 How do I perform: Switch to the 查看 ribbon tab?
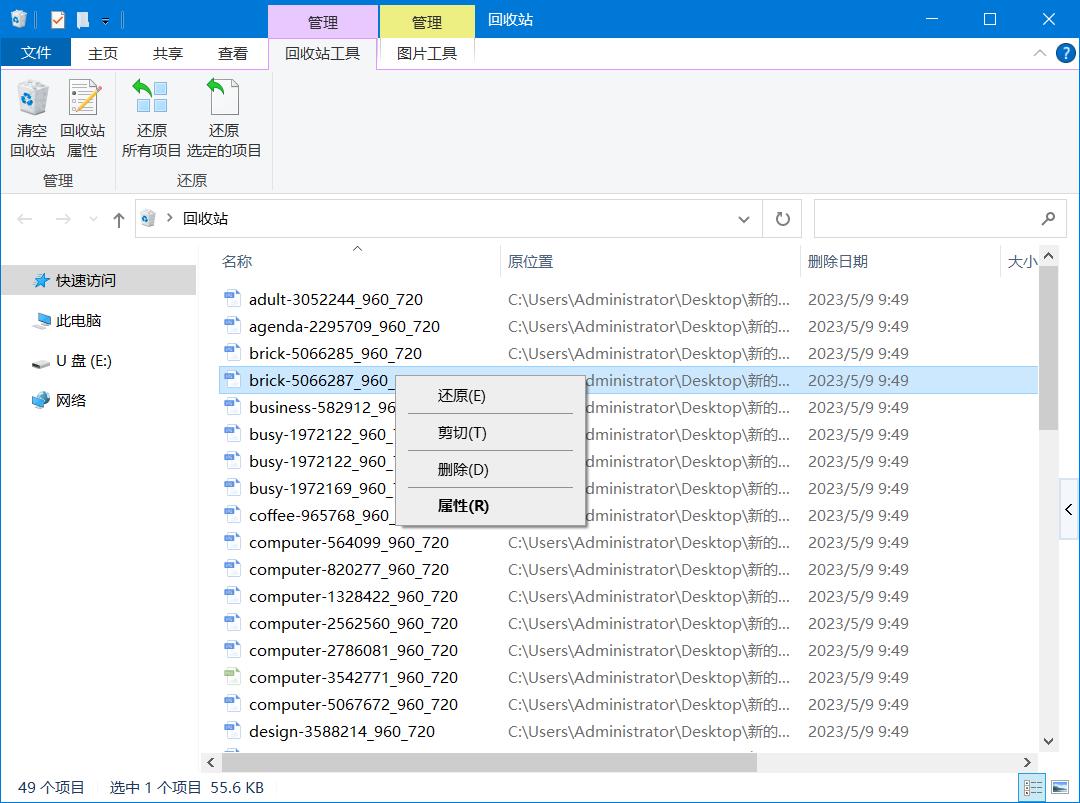(x=232, y=53)
